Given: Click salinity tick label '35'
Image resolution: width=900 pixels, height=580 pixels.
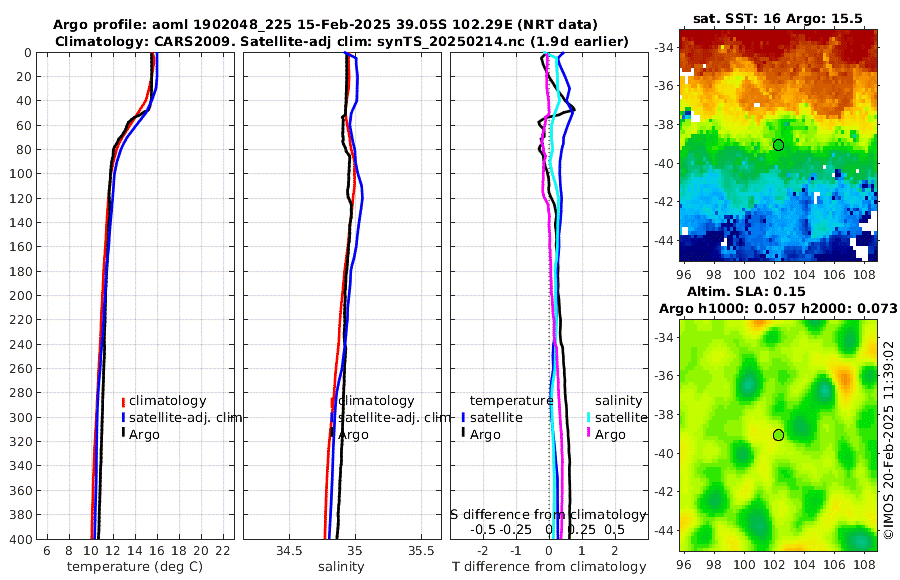Looking at the screenshot, I should pyautogui.click(x=355, y=551).
